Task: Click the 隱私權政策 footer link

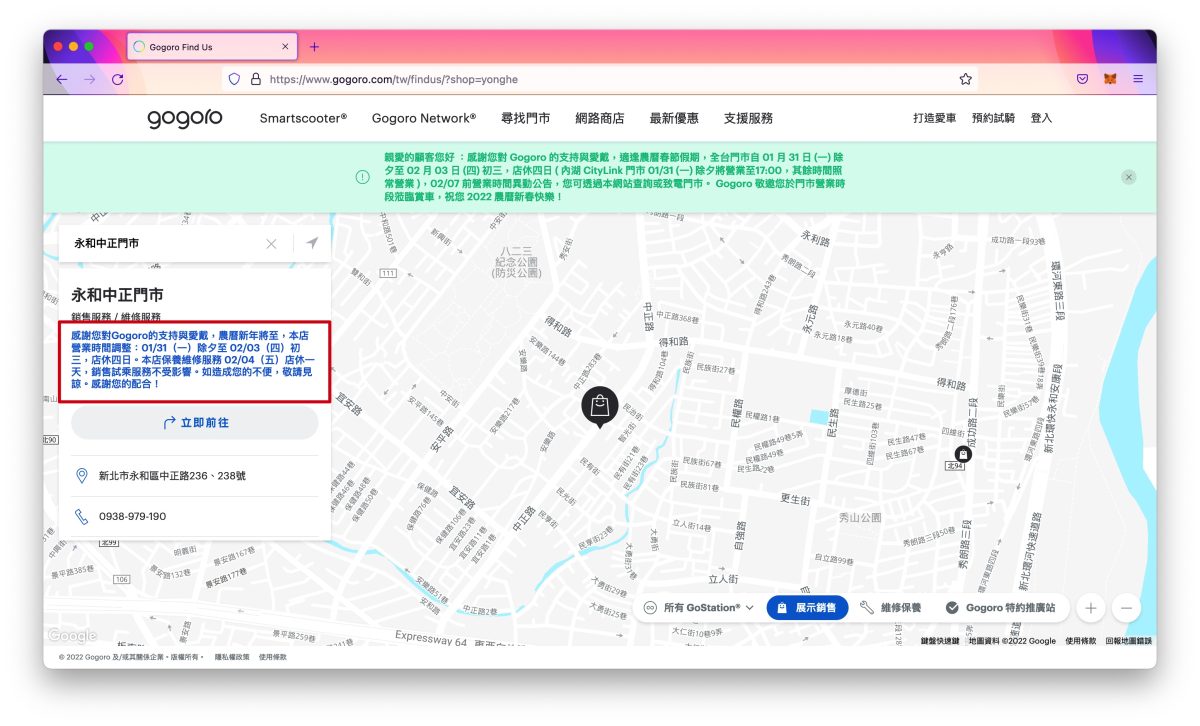Action: pyautogui.click(x=231, y=657)
